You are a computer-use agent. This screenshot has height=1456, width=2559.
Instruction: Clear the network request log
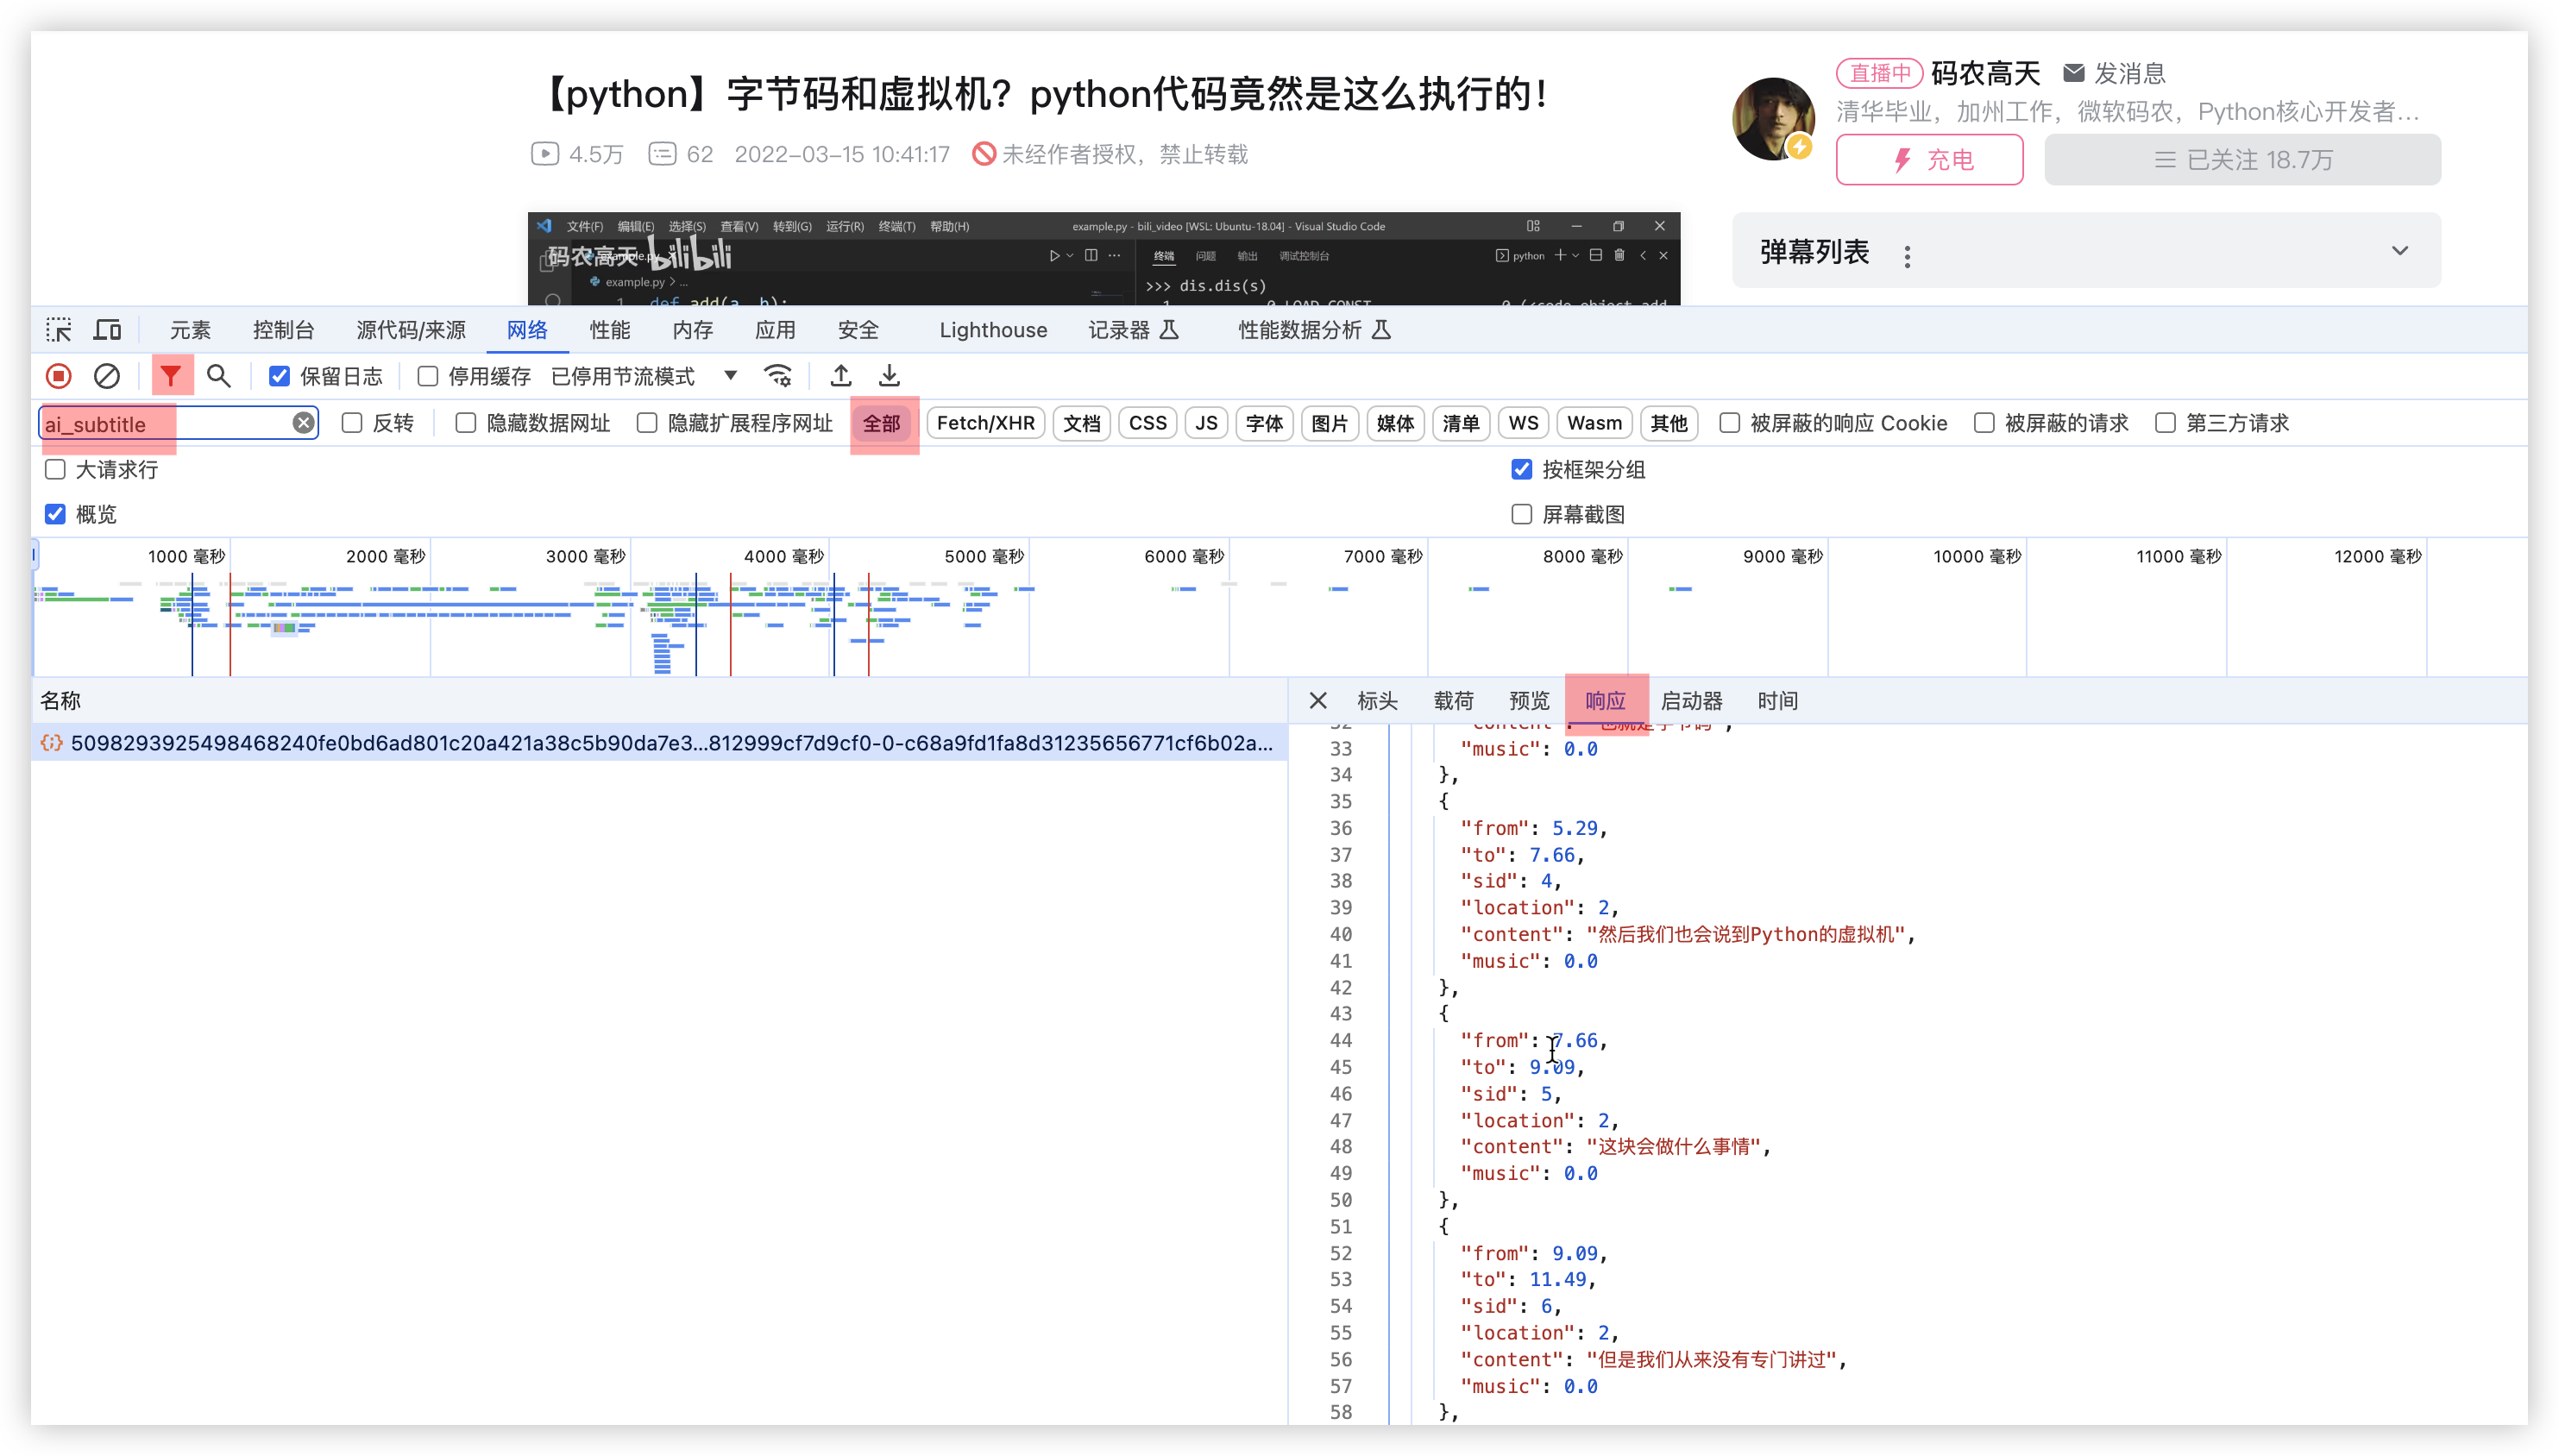point(108,376)
